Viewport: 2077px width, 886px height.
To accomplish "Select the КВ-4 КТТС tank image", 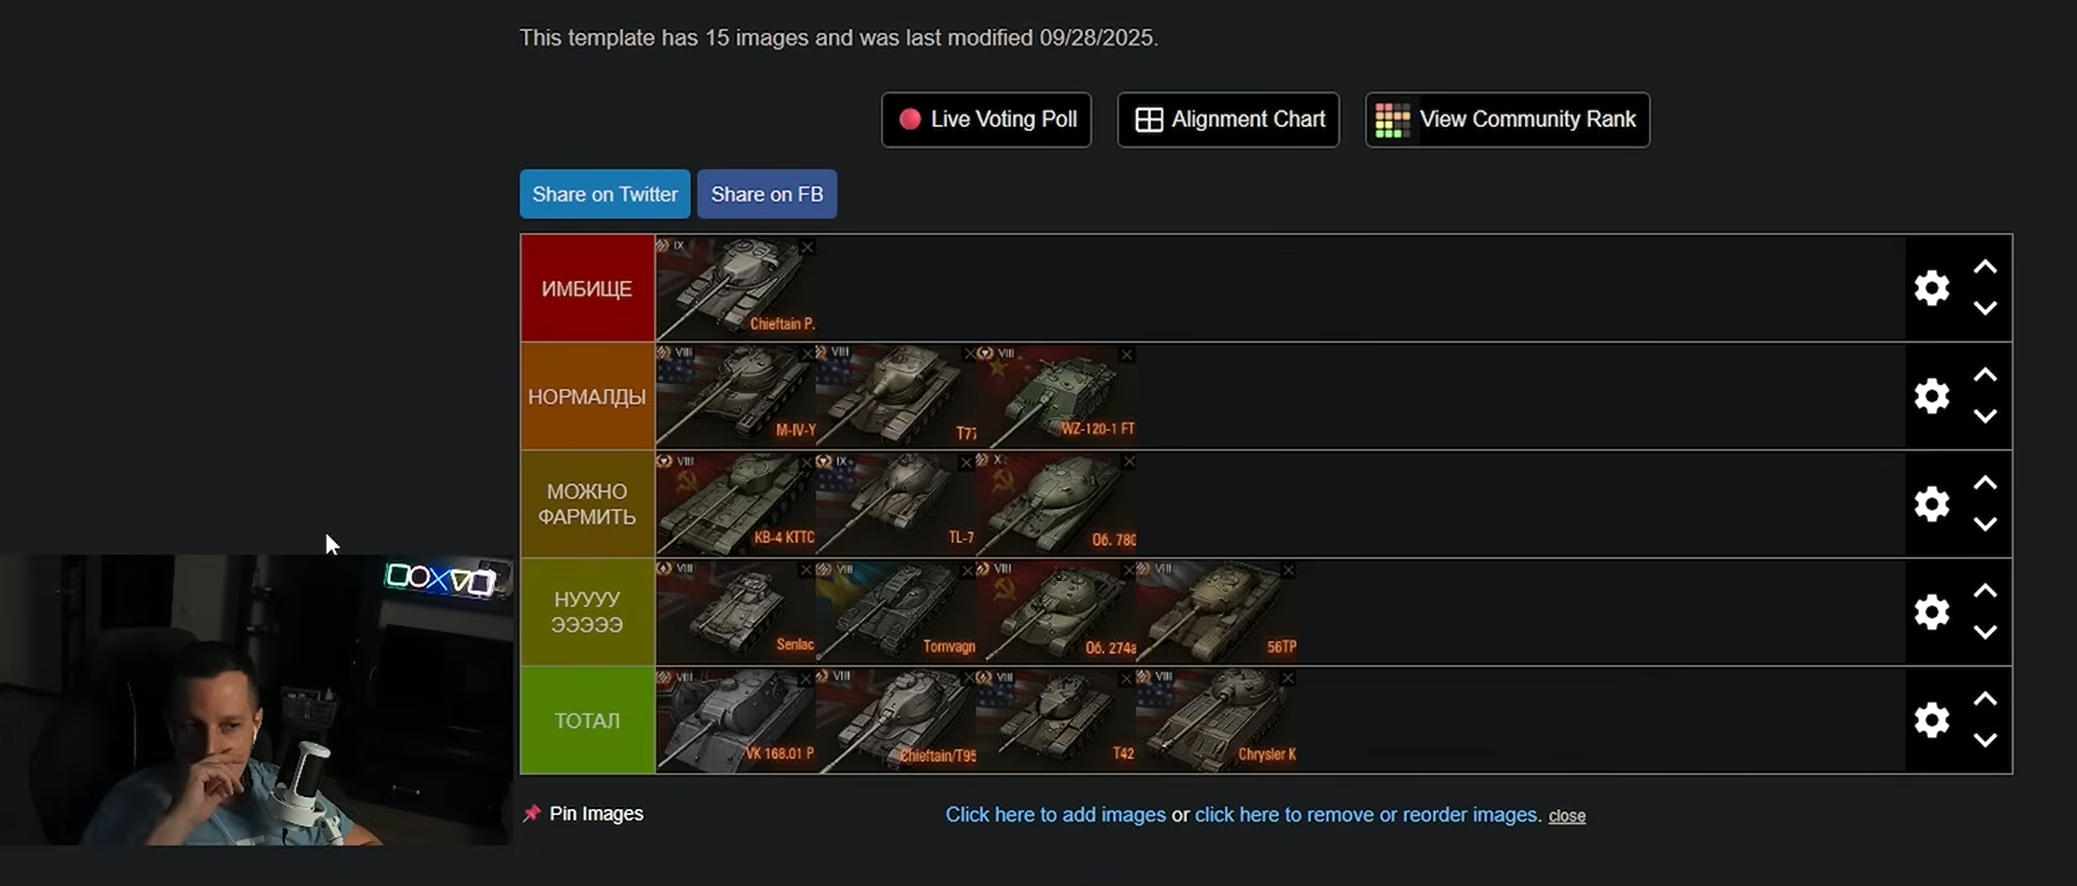I will [736, 504].
